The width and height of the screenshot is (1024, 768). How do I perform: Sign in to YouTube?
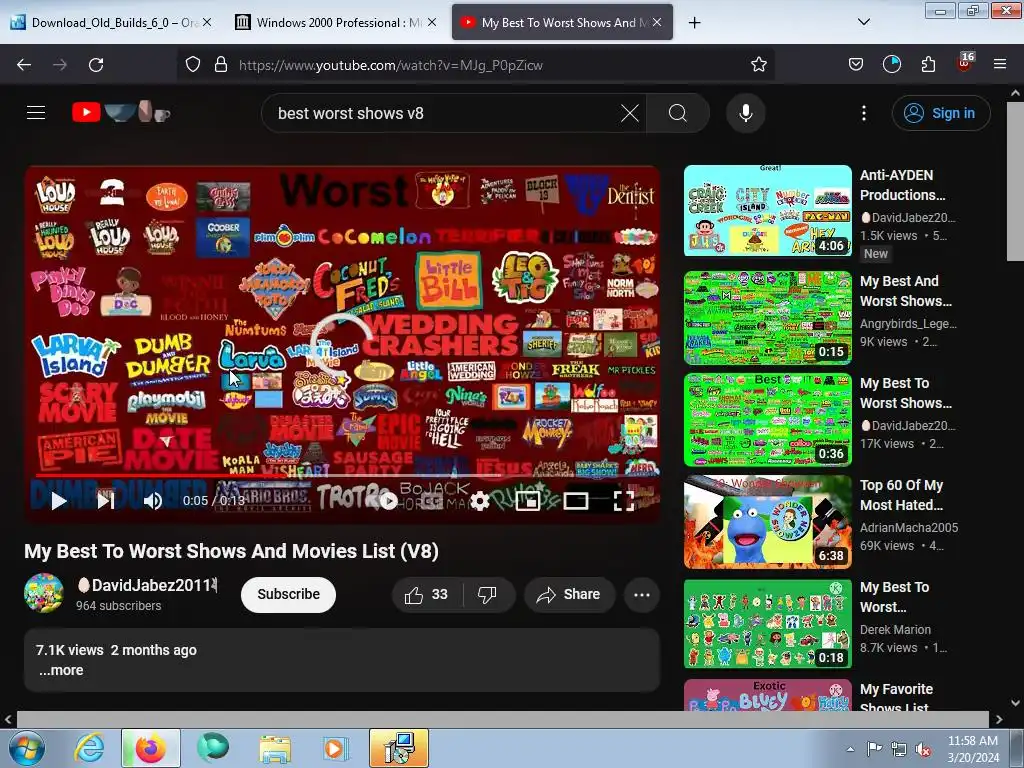point(940,113)
